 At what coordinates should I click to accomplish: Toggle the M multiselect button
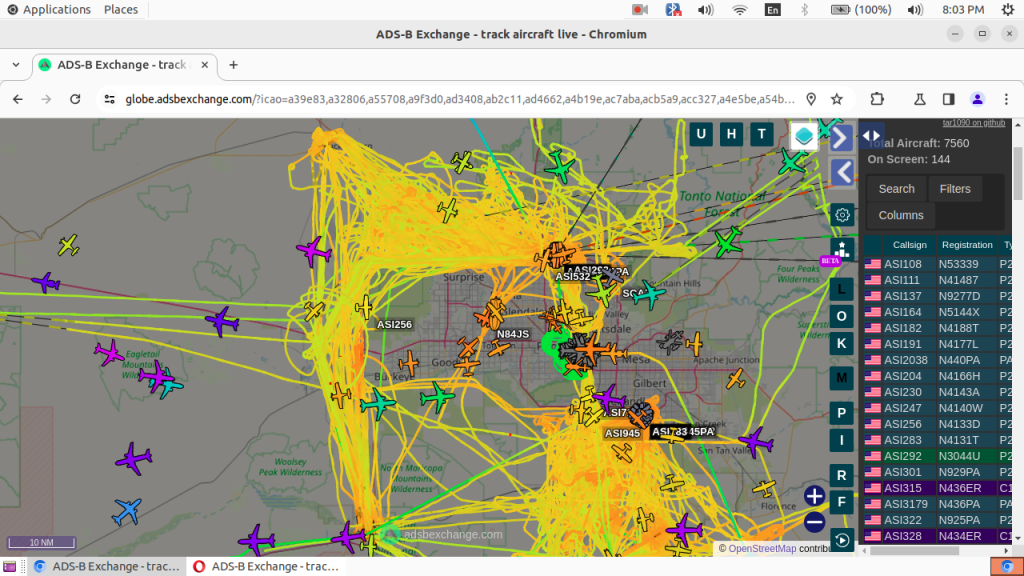(x=842, y=378)
